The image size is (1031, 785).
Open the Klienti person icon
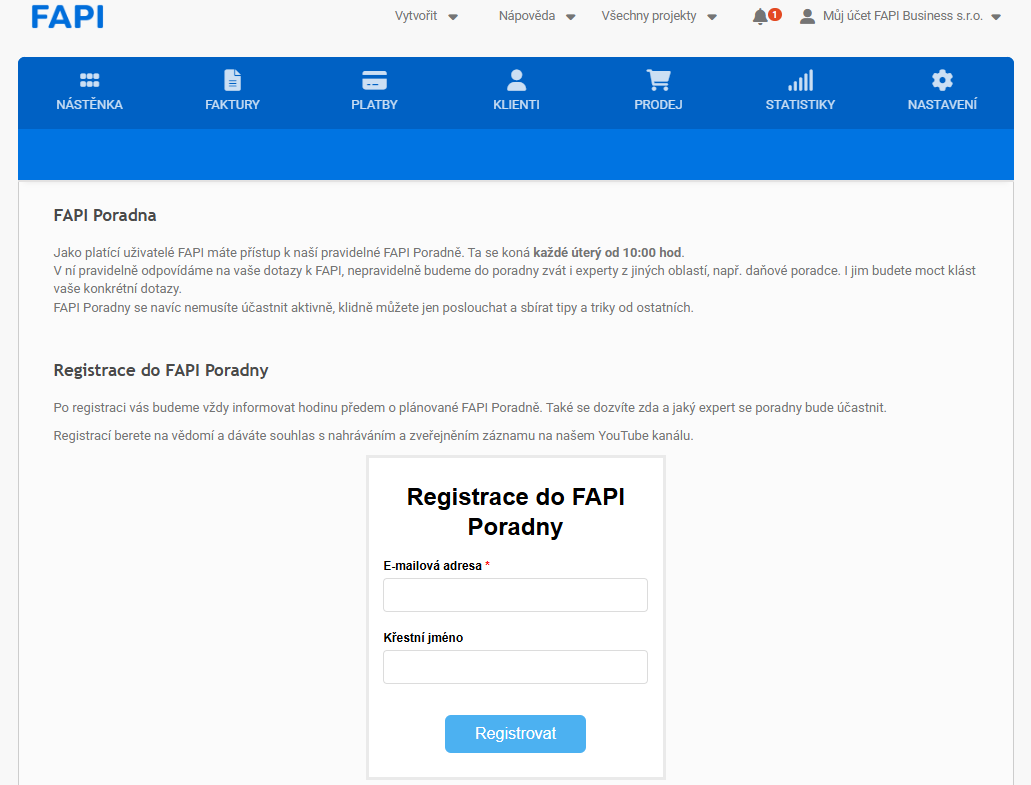pyautogui.click(x=516, y=80)
